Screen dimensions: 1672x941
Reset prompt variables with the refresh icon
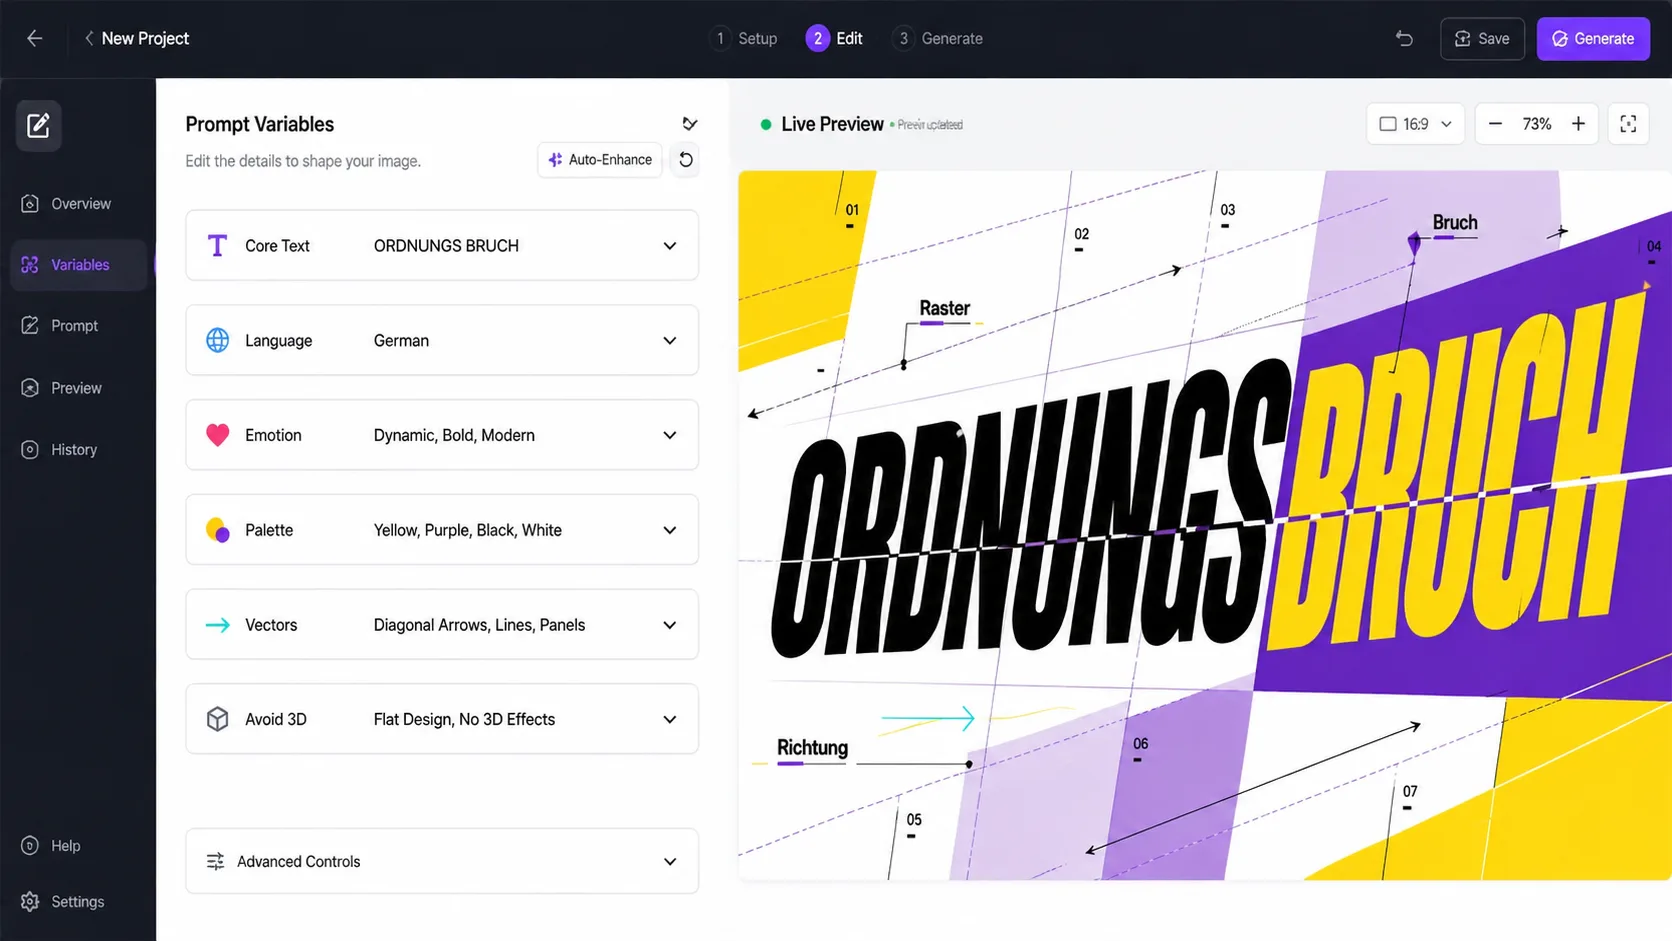pyautogui.click(x=685, y=160)
